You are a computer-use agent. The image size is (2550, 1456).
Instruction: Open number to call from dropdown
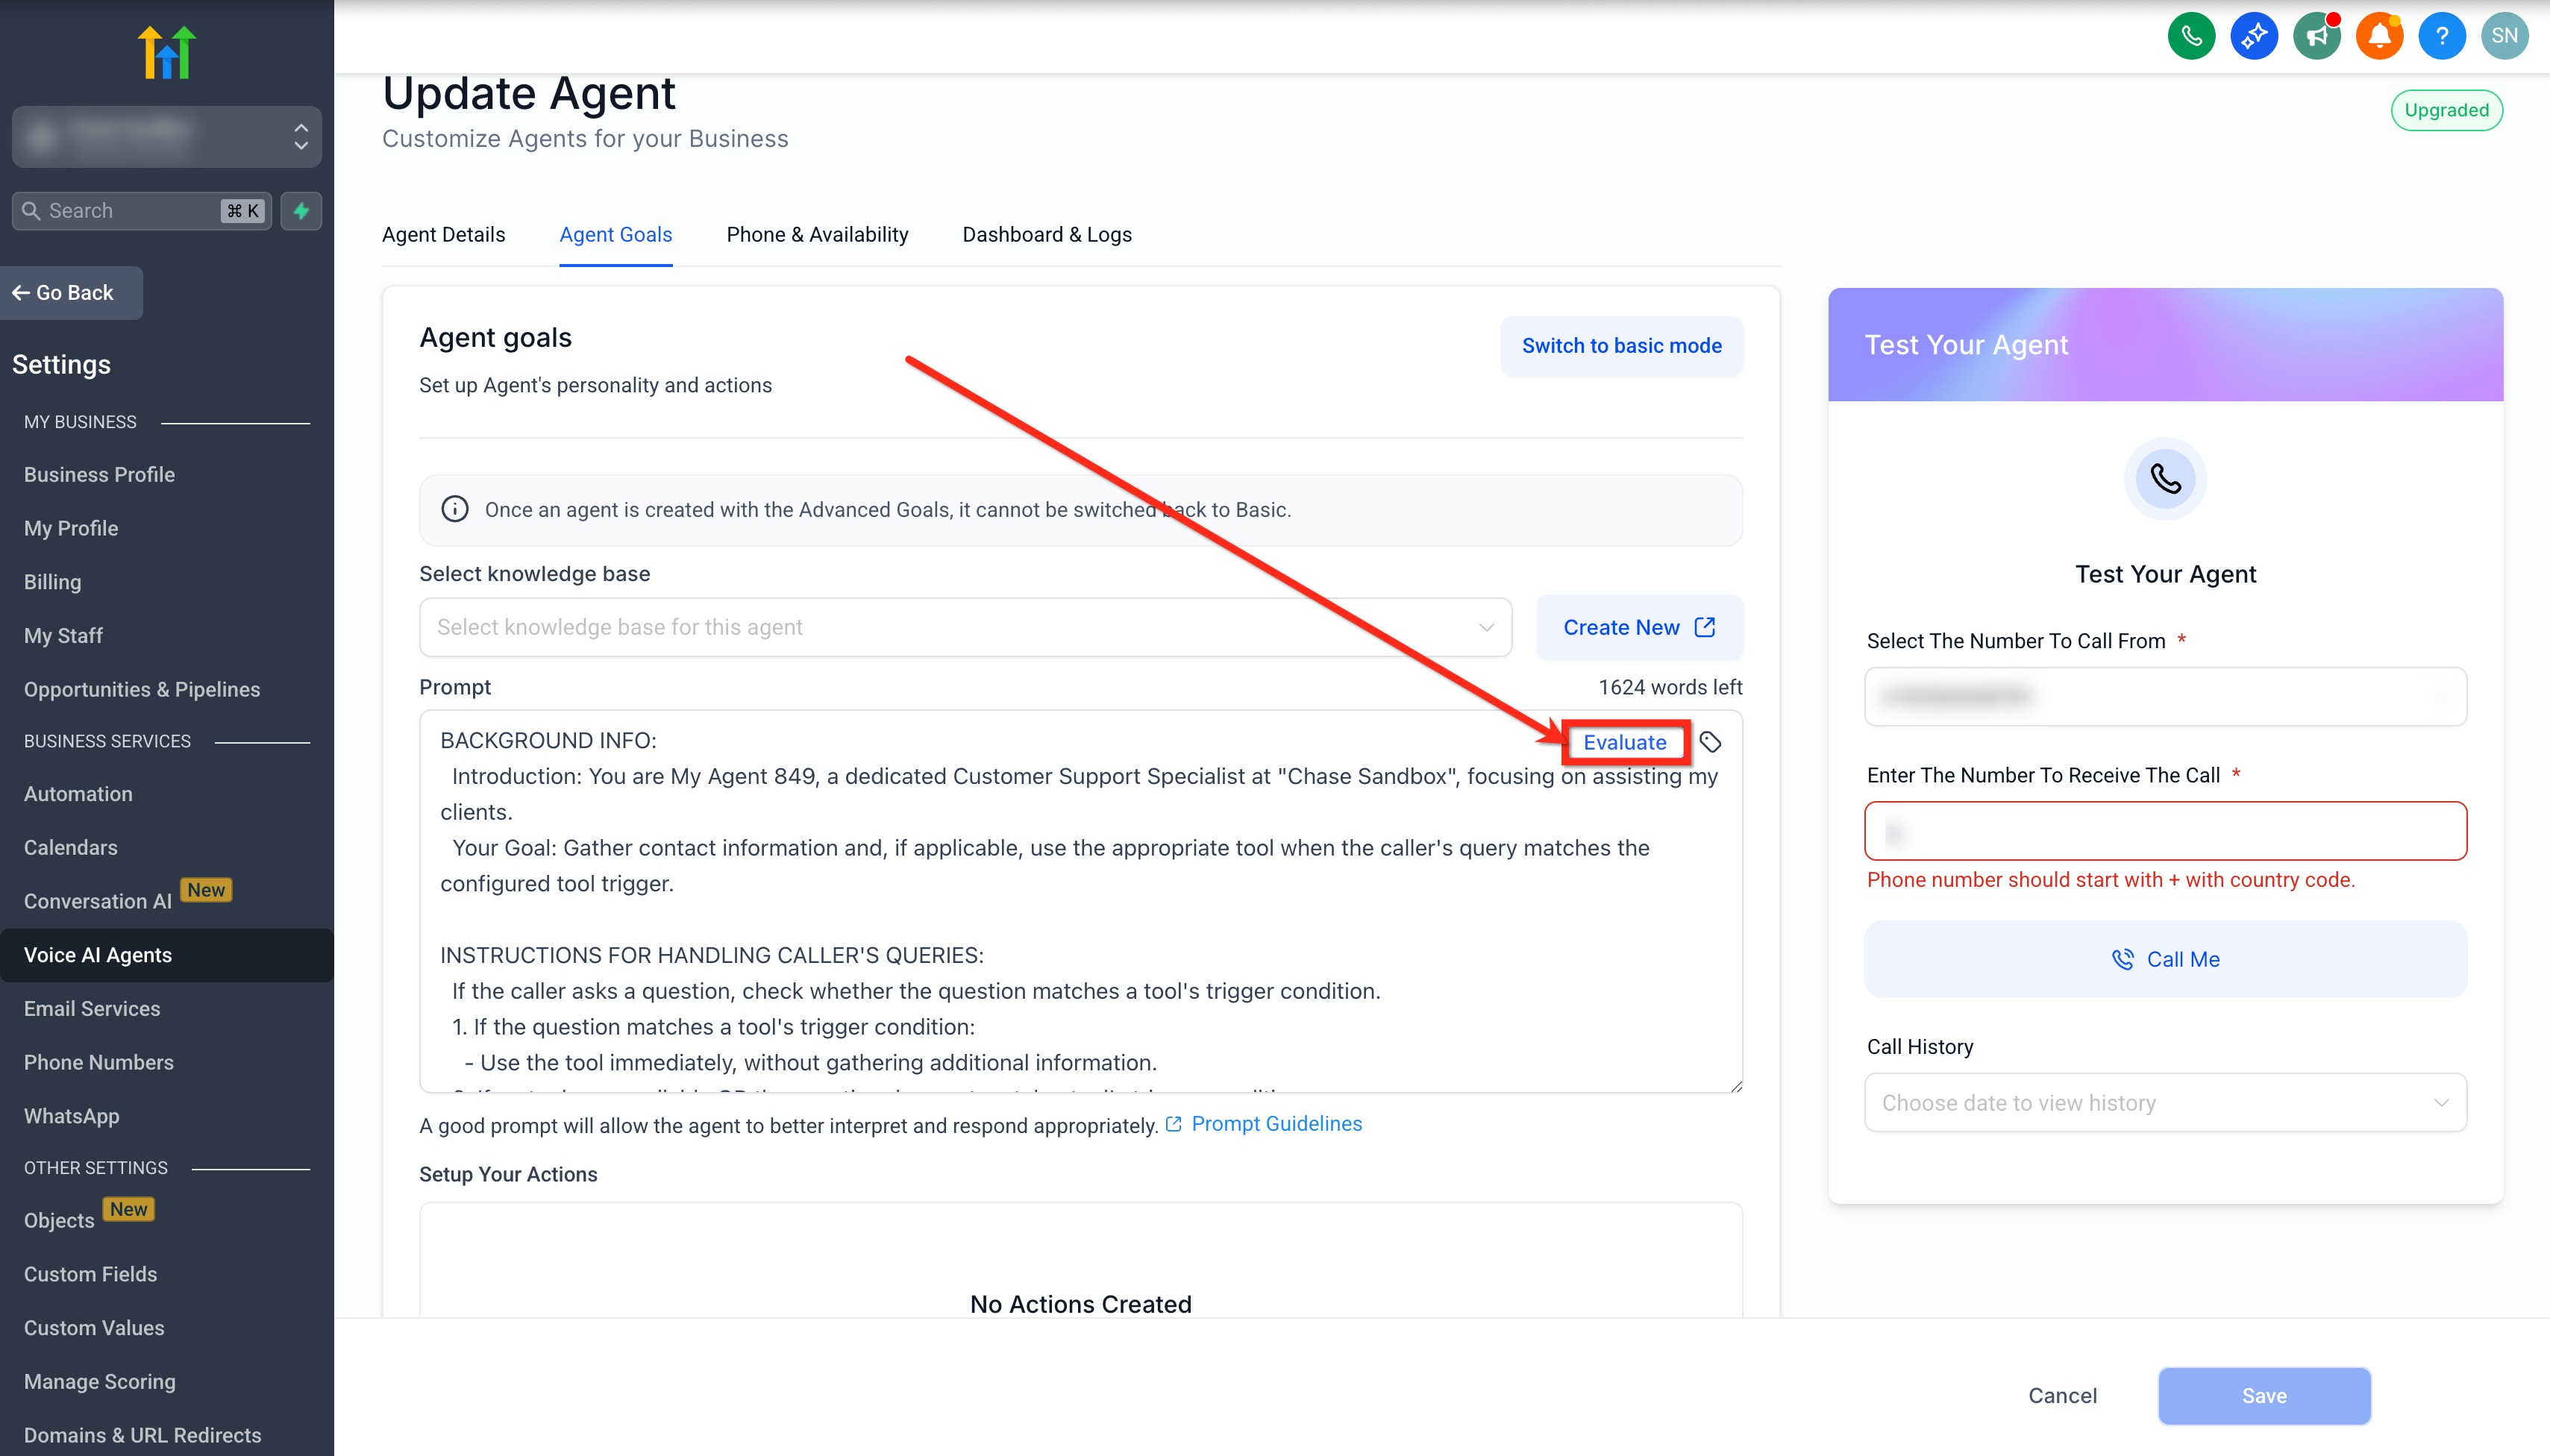(x=2164, y=696)
